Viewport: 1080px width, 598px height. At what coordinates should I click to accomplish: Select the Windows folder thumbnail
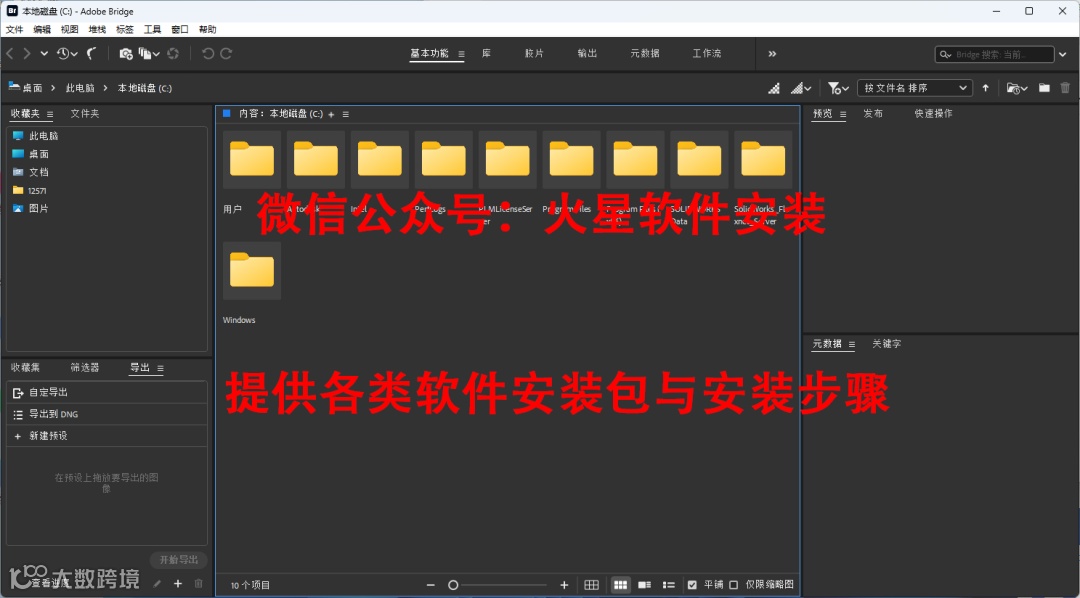[x=252, y=271]
